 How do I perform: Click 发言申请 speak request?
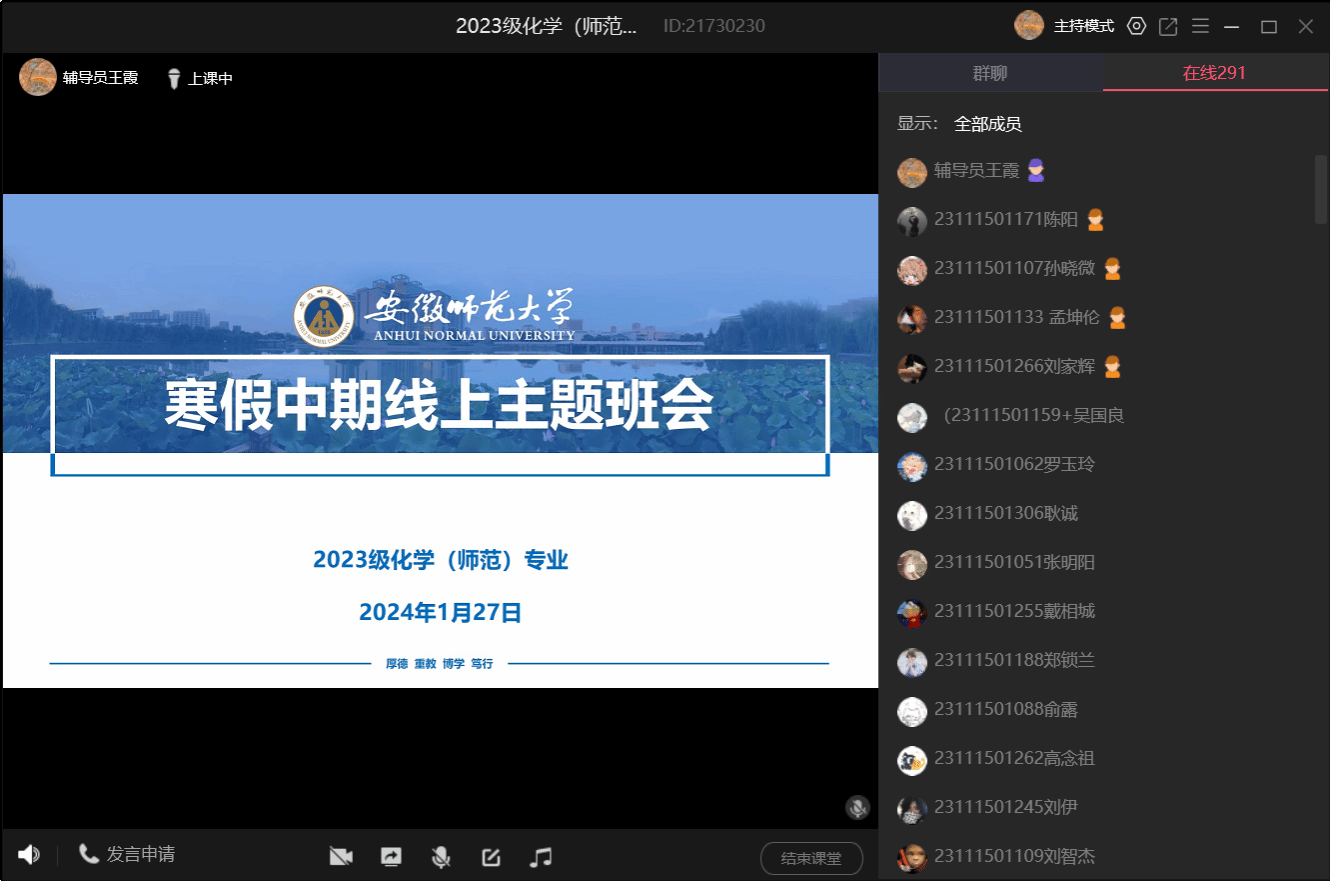[x=127, y=855]
